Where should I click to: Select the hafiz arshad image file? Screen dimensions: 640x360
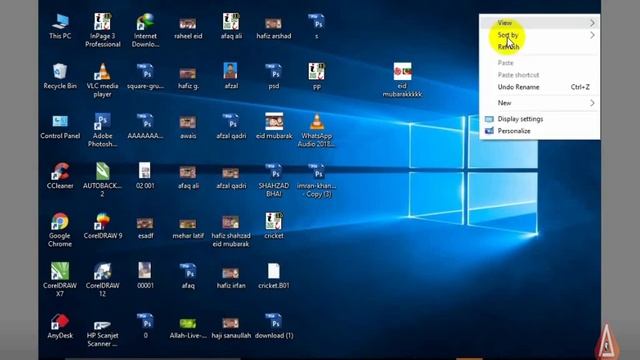click(273, 28)
